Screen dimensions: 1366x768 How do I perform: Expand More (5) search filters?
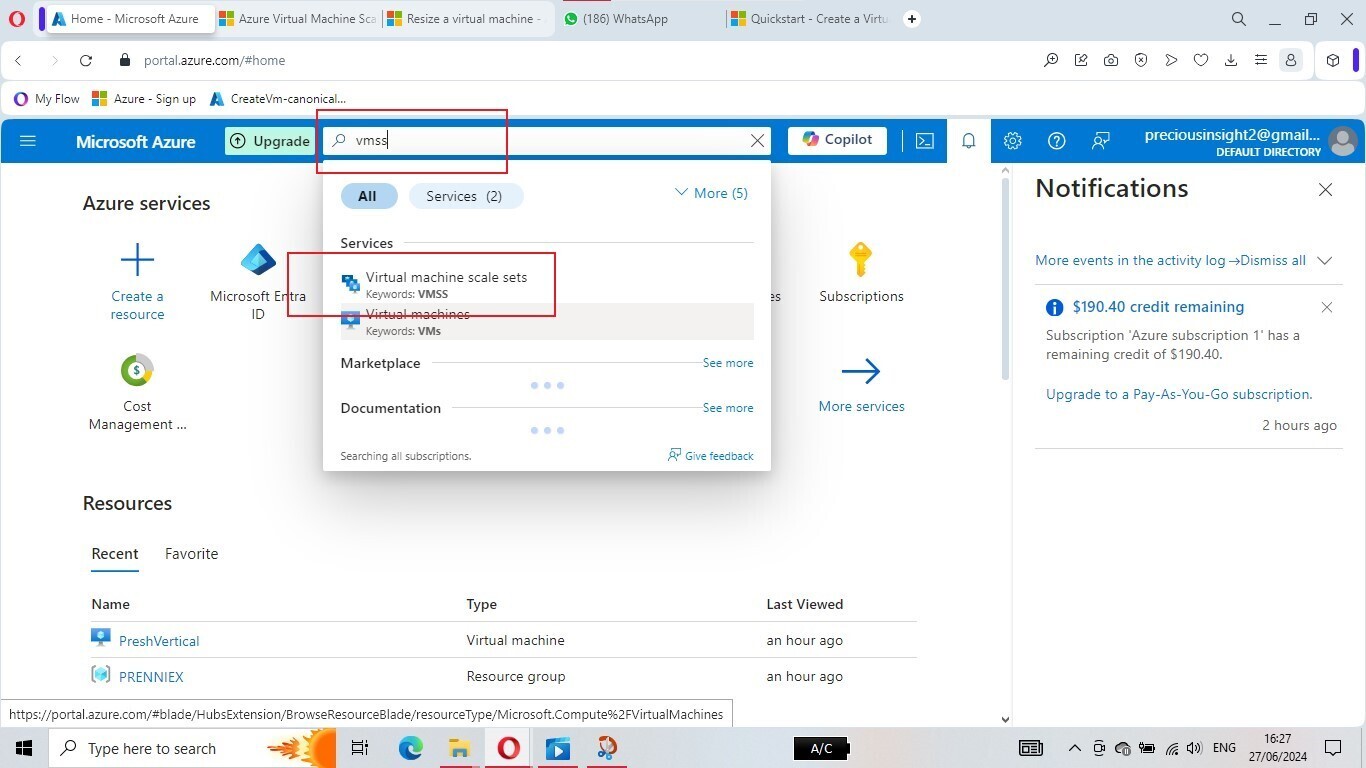[x=711, y=193]
